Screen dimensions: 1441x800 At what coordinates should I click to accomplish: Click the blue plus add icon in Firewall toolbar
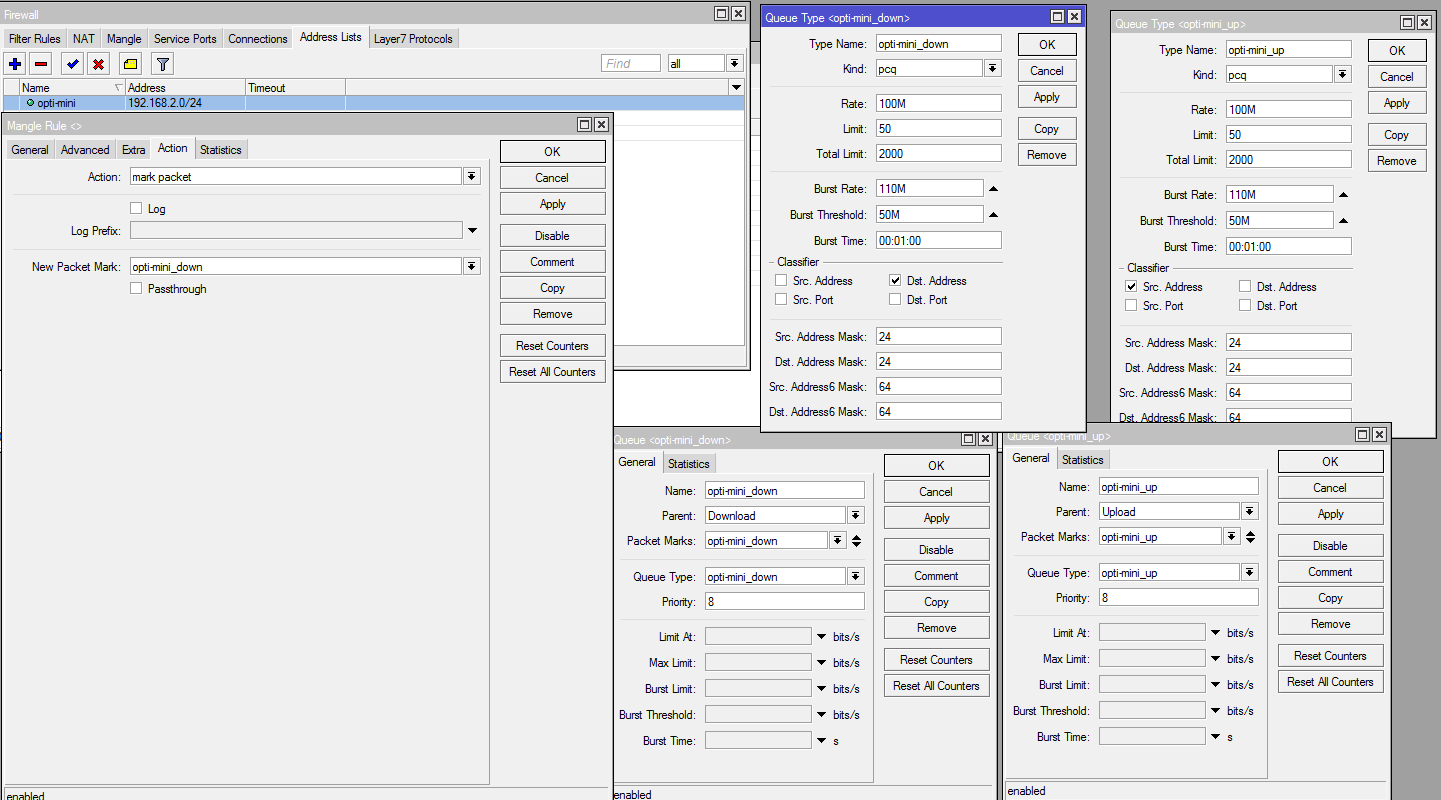15,64
